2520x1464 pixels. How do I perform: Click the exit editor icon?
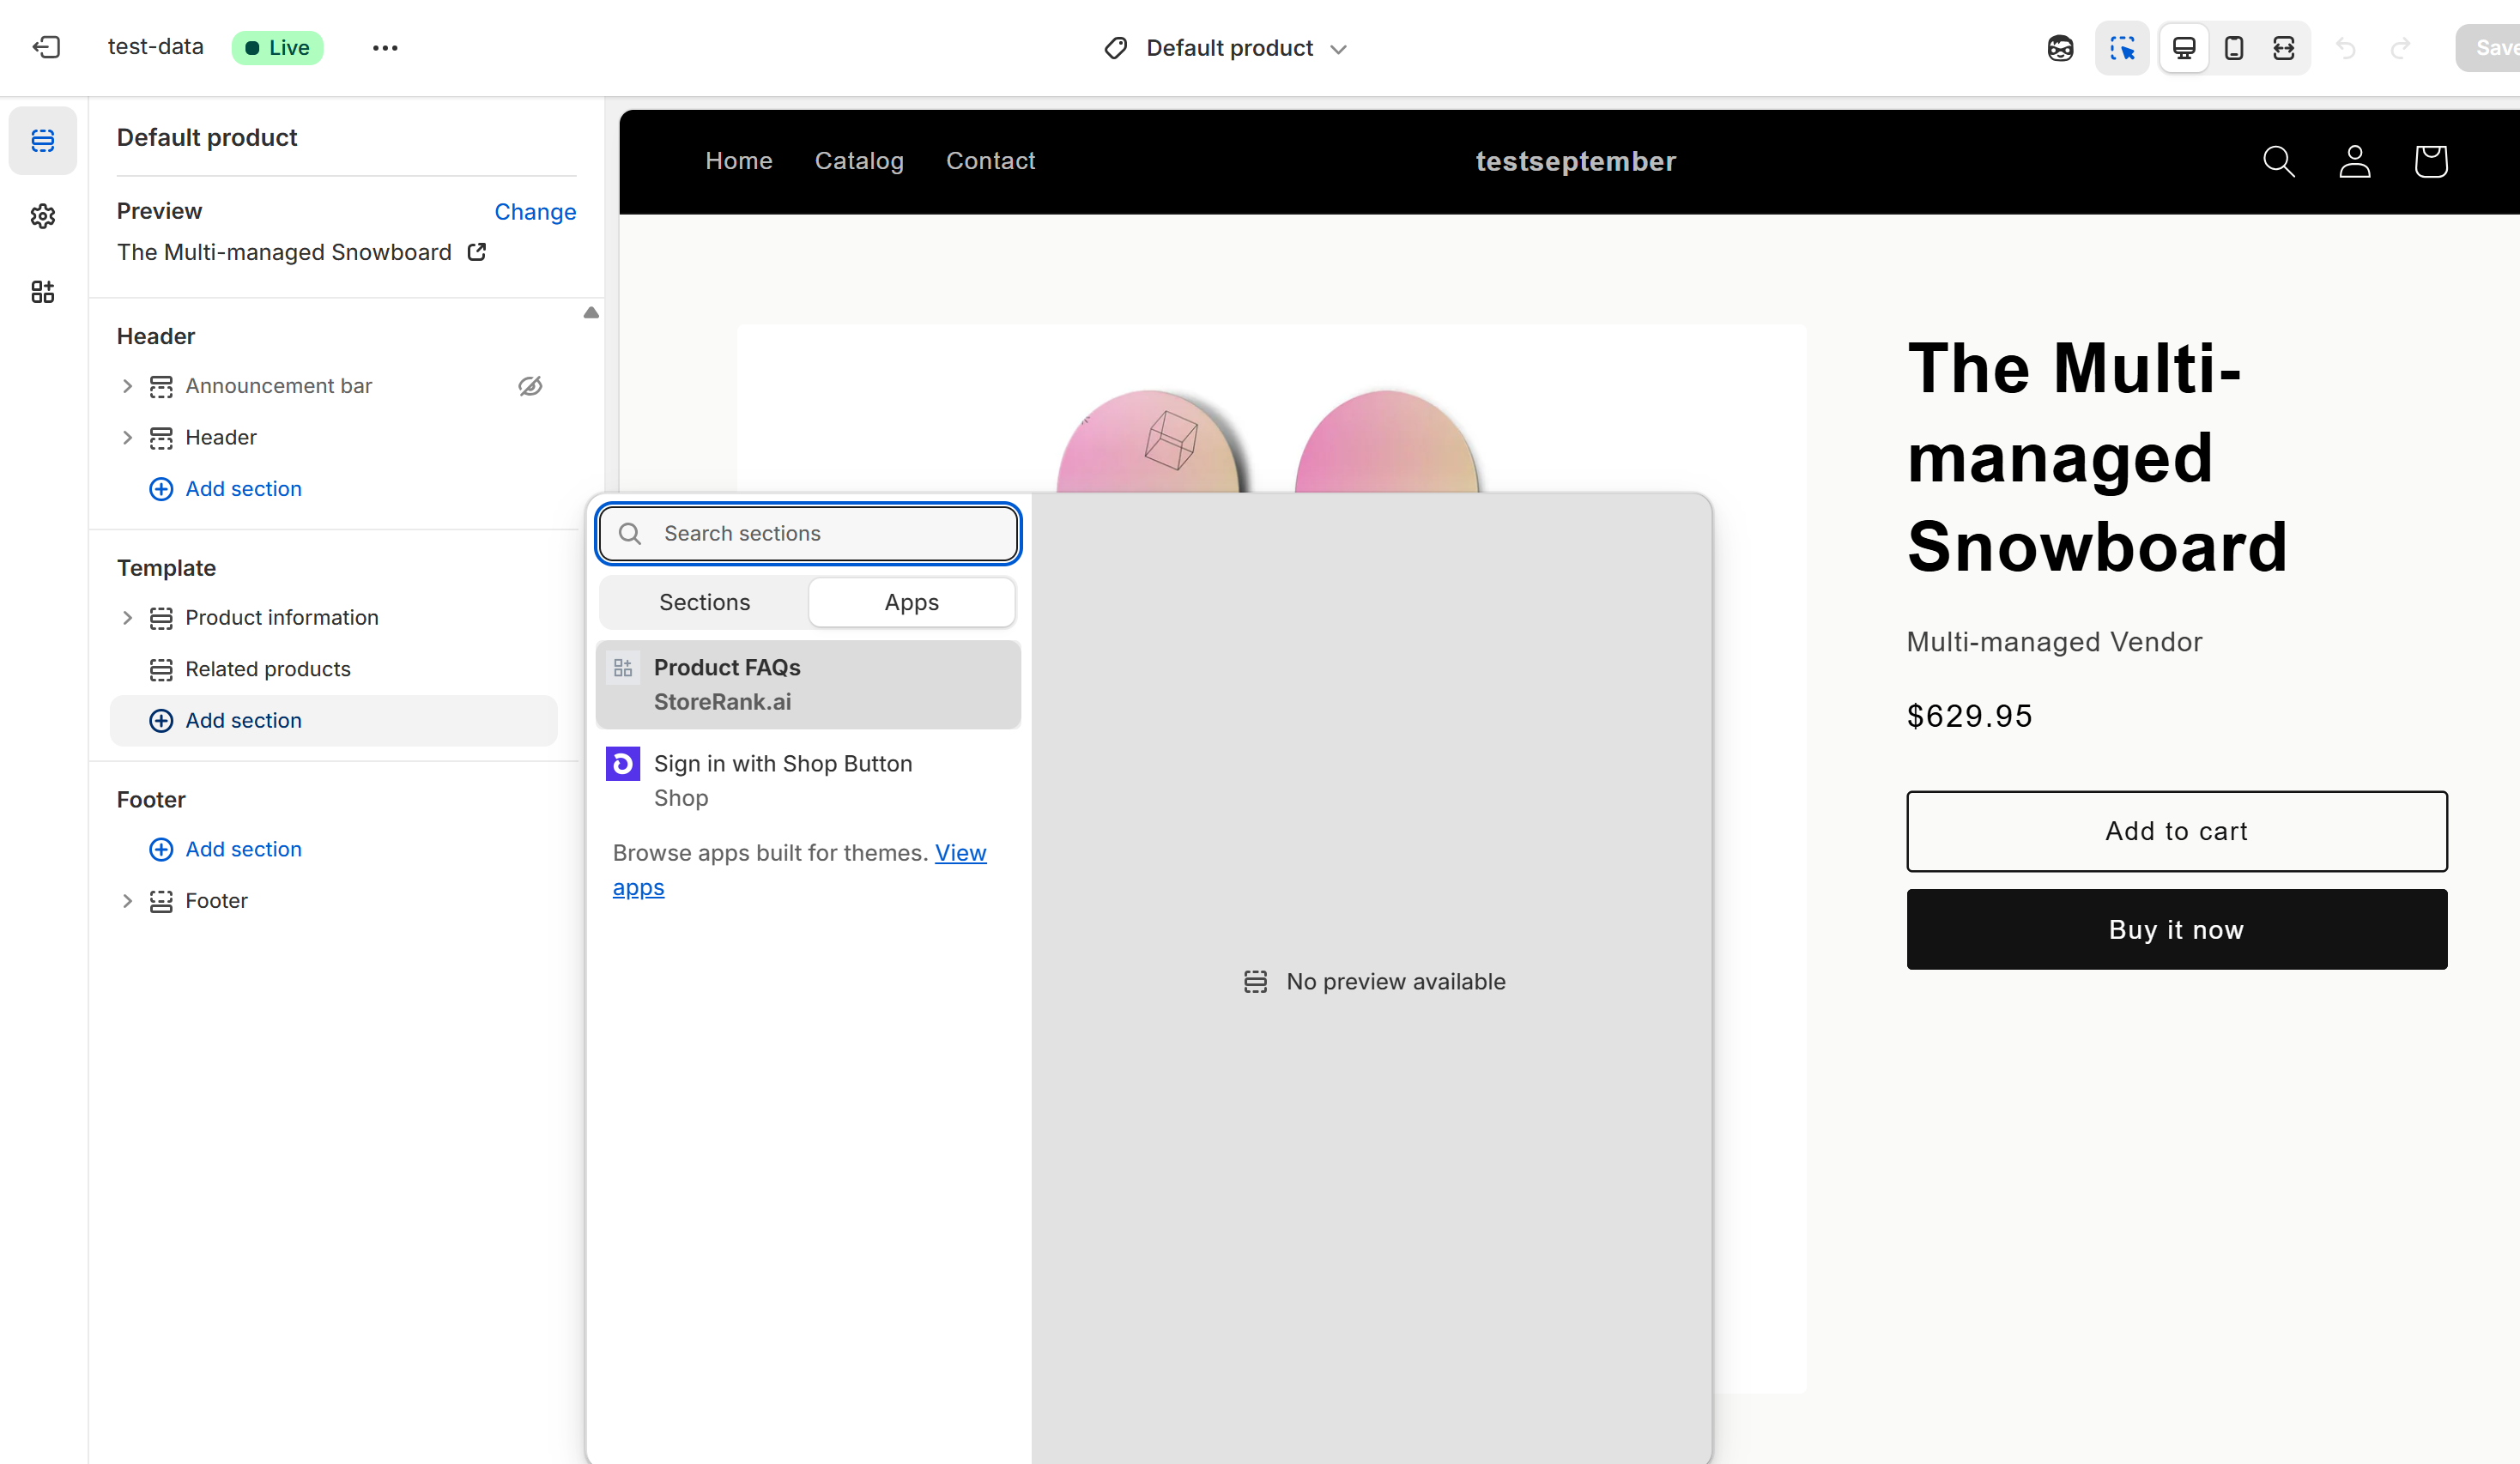coord(47,47)
